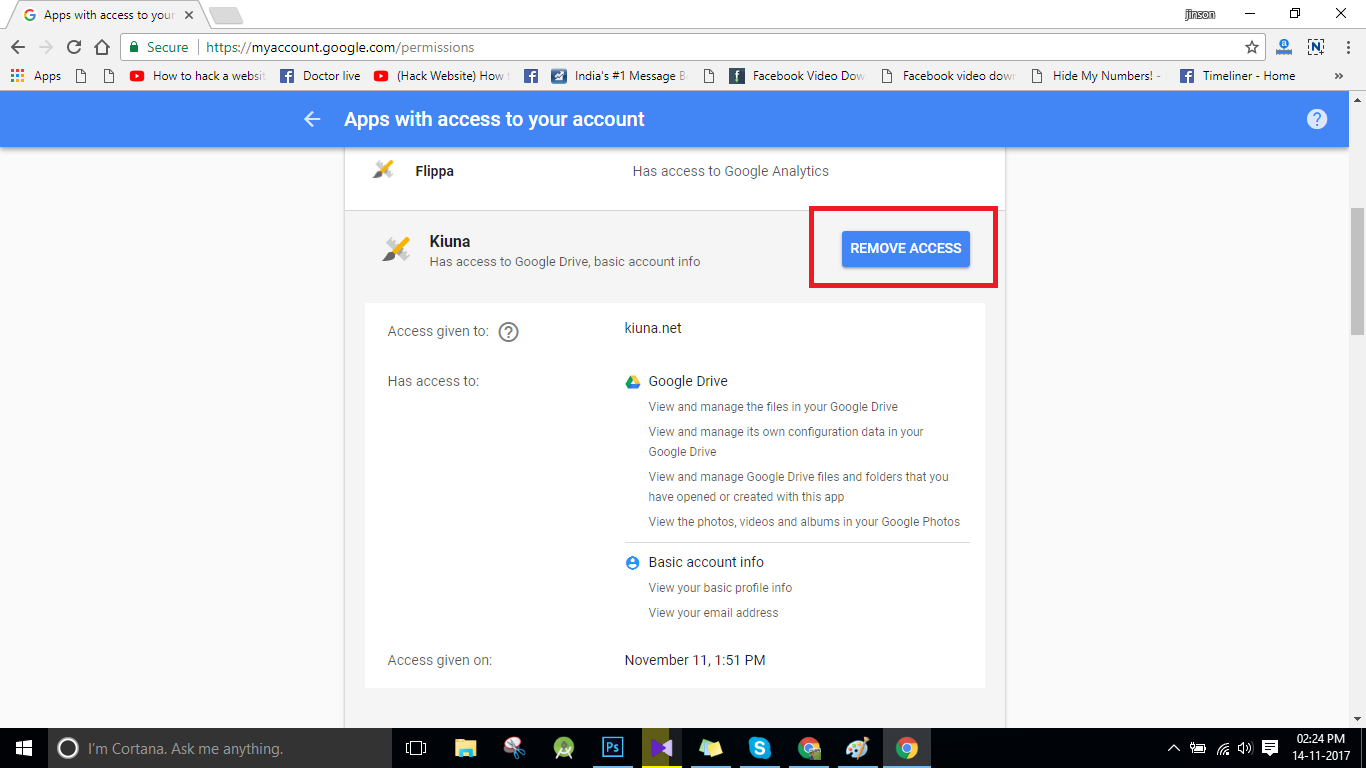Close the Apps with access tab
This screenshot has height=768, width=1366.
point(189,15)
